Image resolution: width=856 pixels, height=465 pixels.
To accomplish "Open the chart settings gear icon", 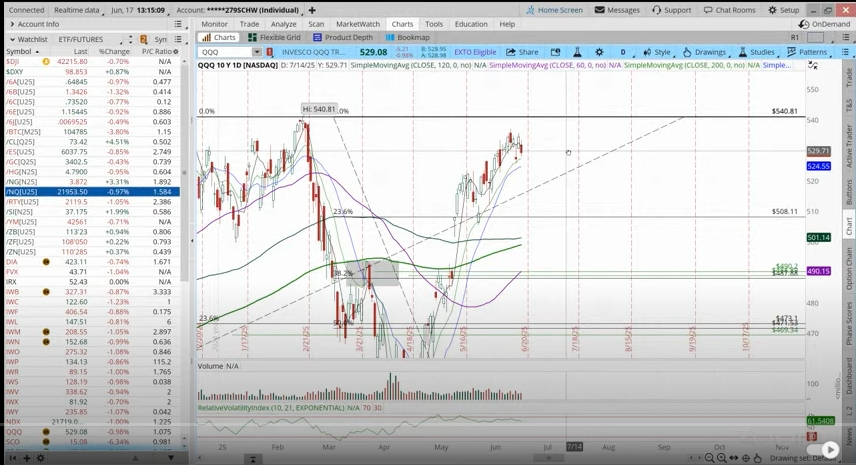I will click(x=599, y=52).
